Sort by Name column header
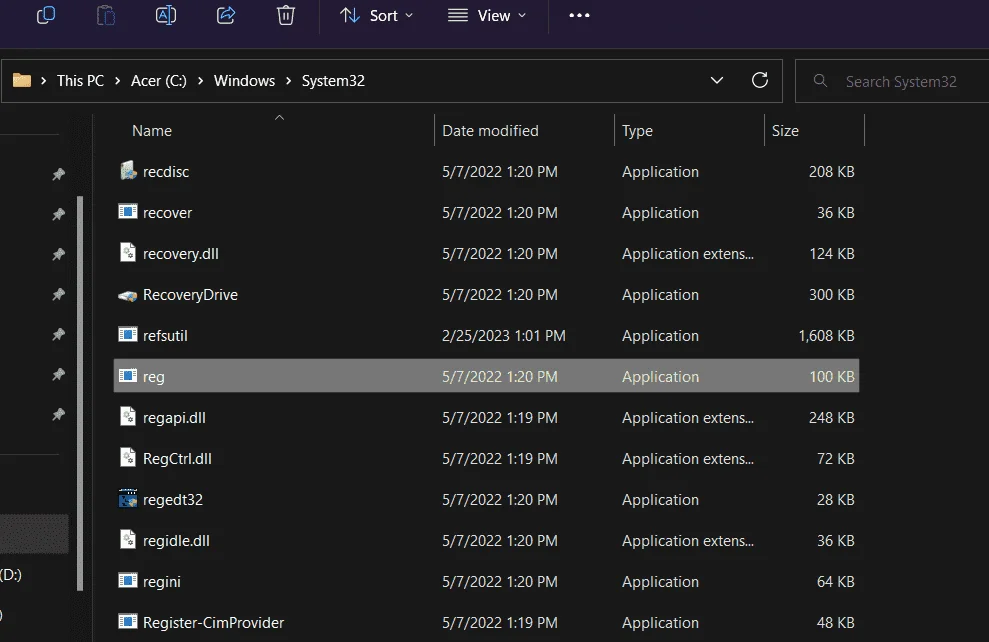The image size is (989, 642). coord(151,131)
